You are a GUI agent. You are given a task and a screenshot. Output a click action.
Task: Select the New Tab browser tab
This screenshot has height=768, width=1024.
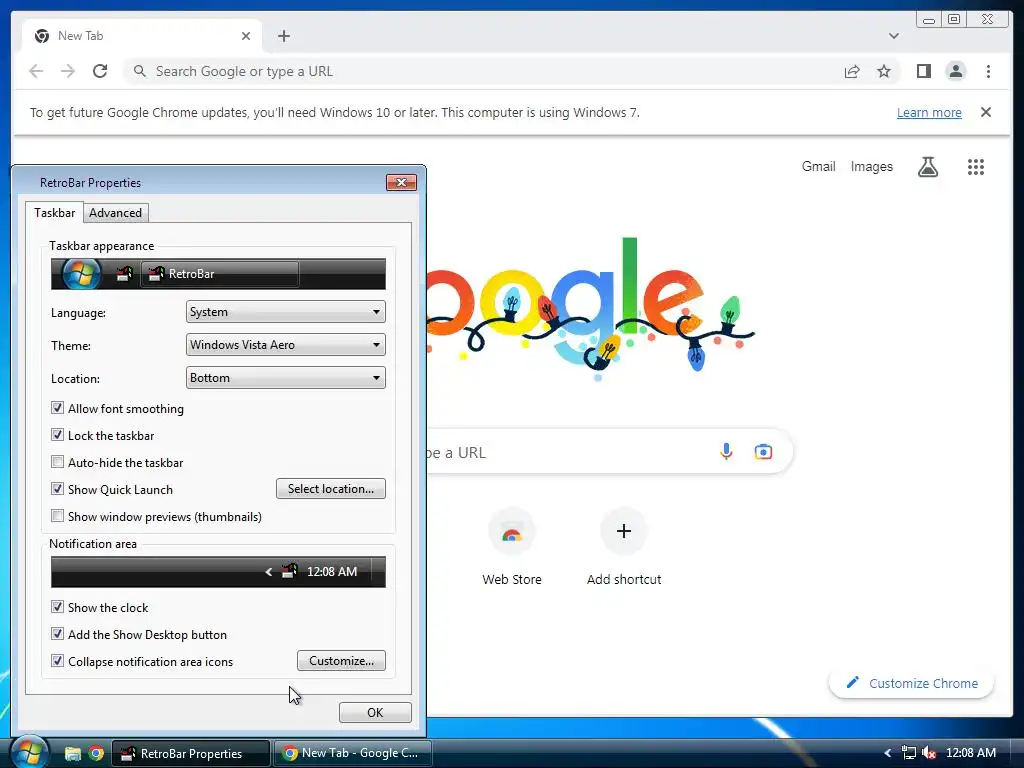(142, 36)
